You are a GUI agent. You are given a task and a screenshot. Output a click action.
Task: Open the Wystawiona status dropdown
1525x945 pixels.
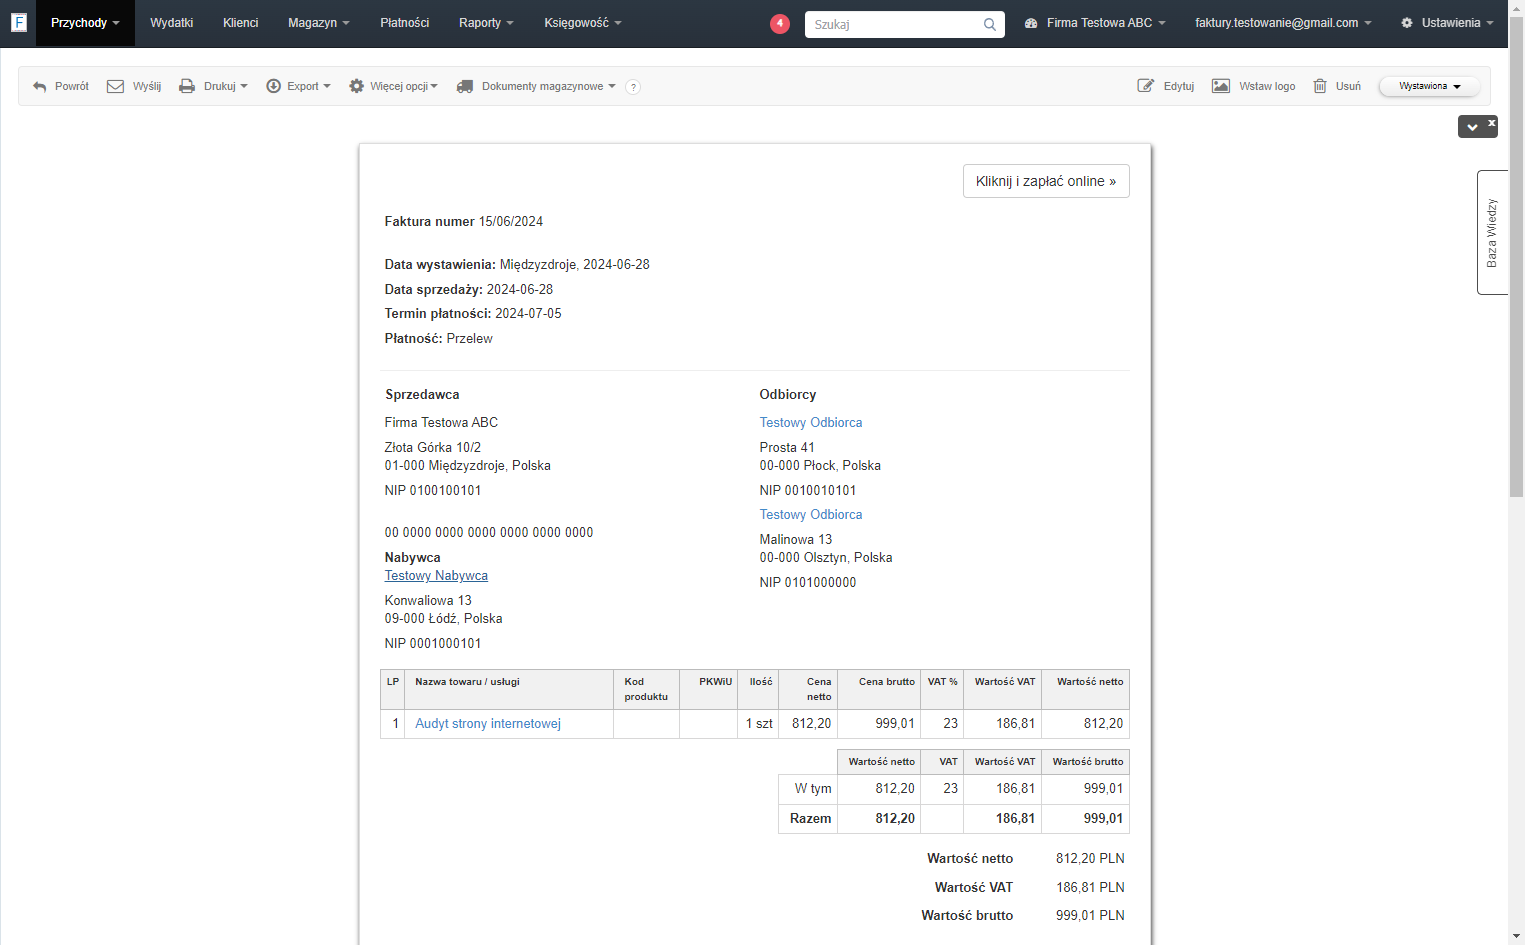[1430, 87]
